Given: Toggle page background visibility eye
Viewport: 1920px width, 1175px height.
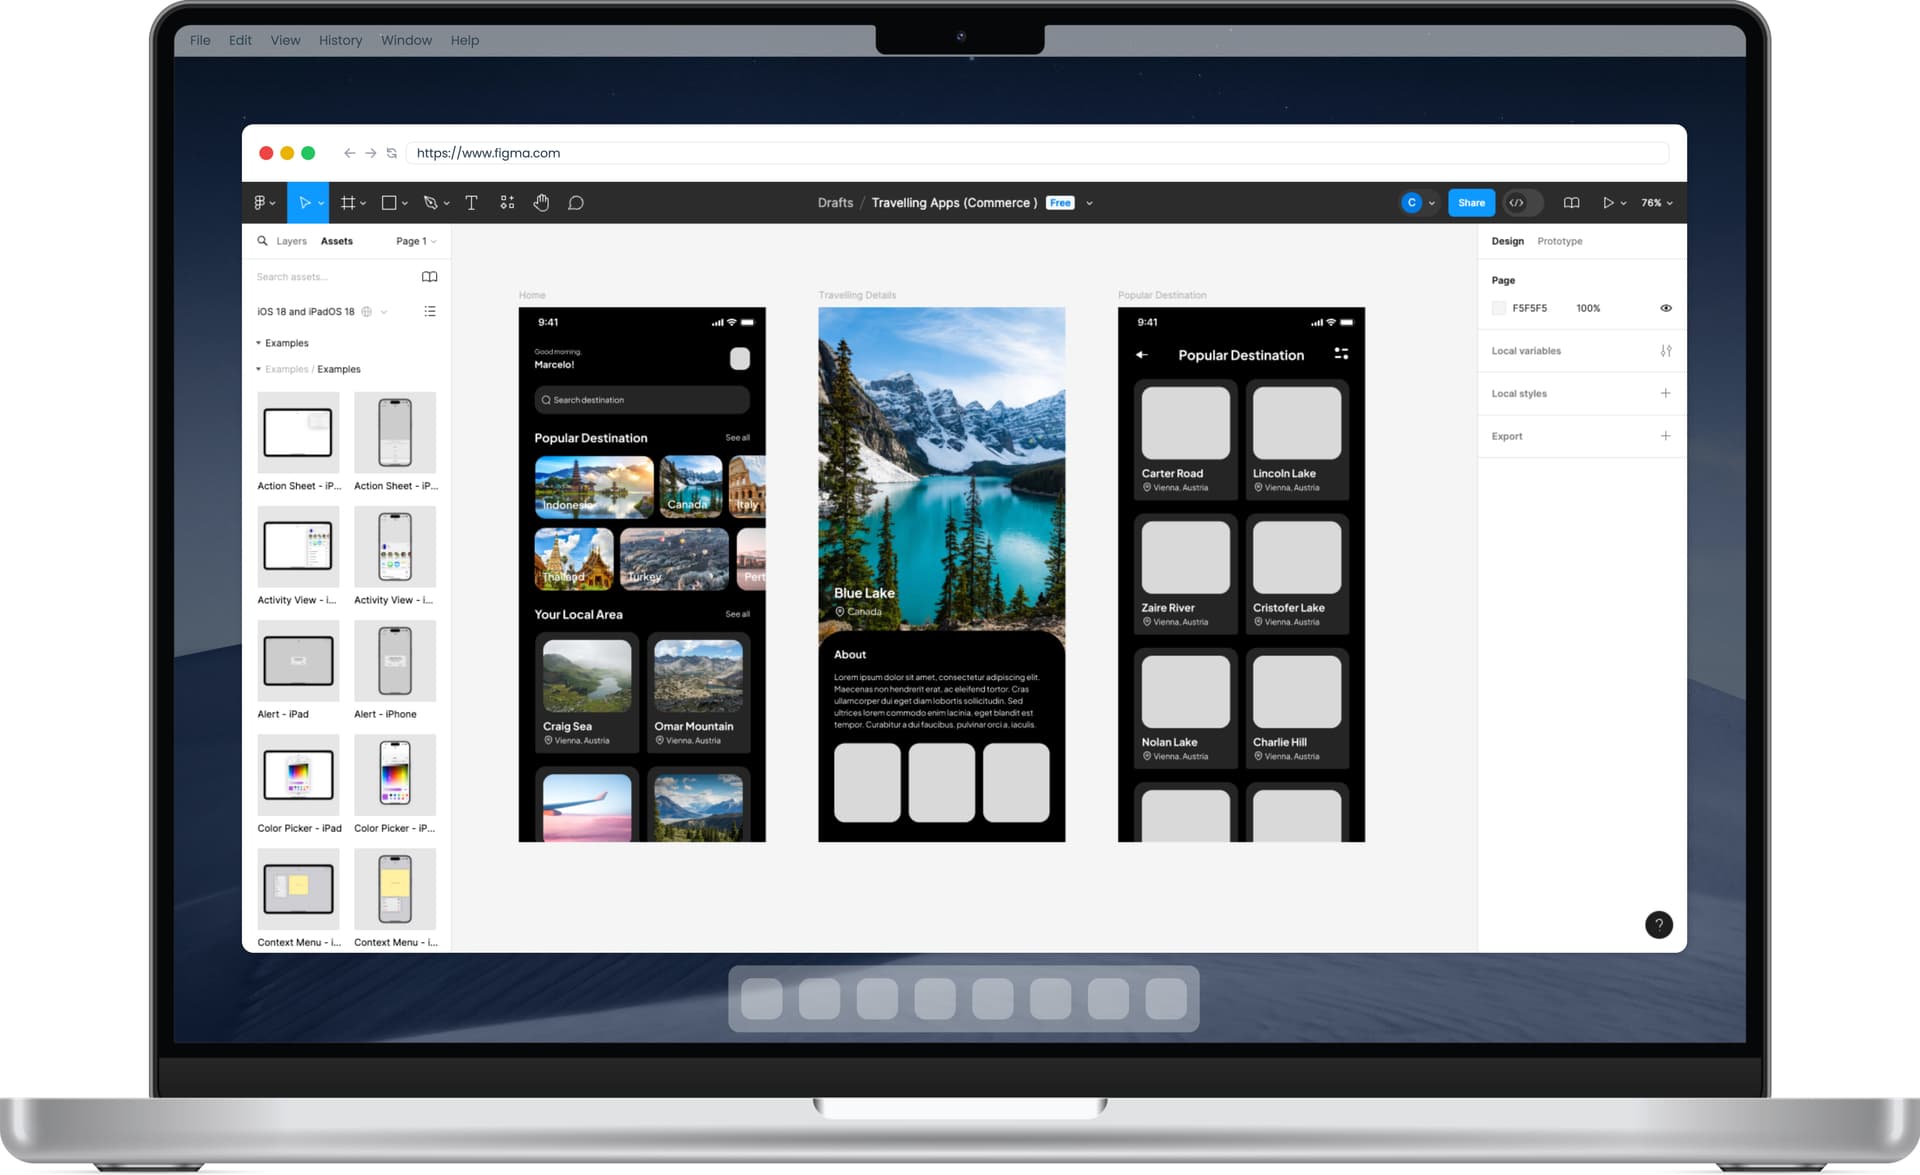Looking at the screenshot, I should coord(1665,308).
